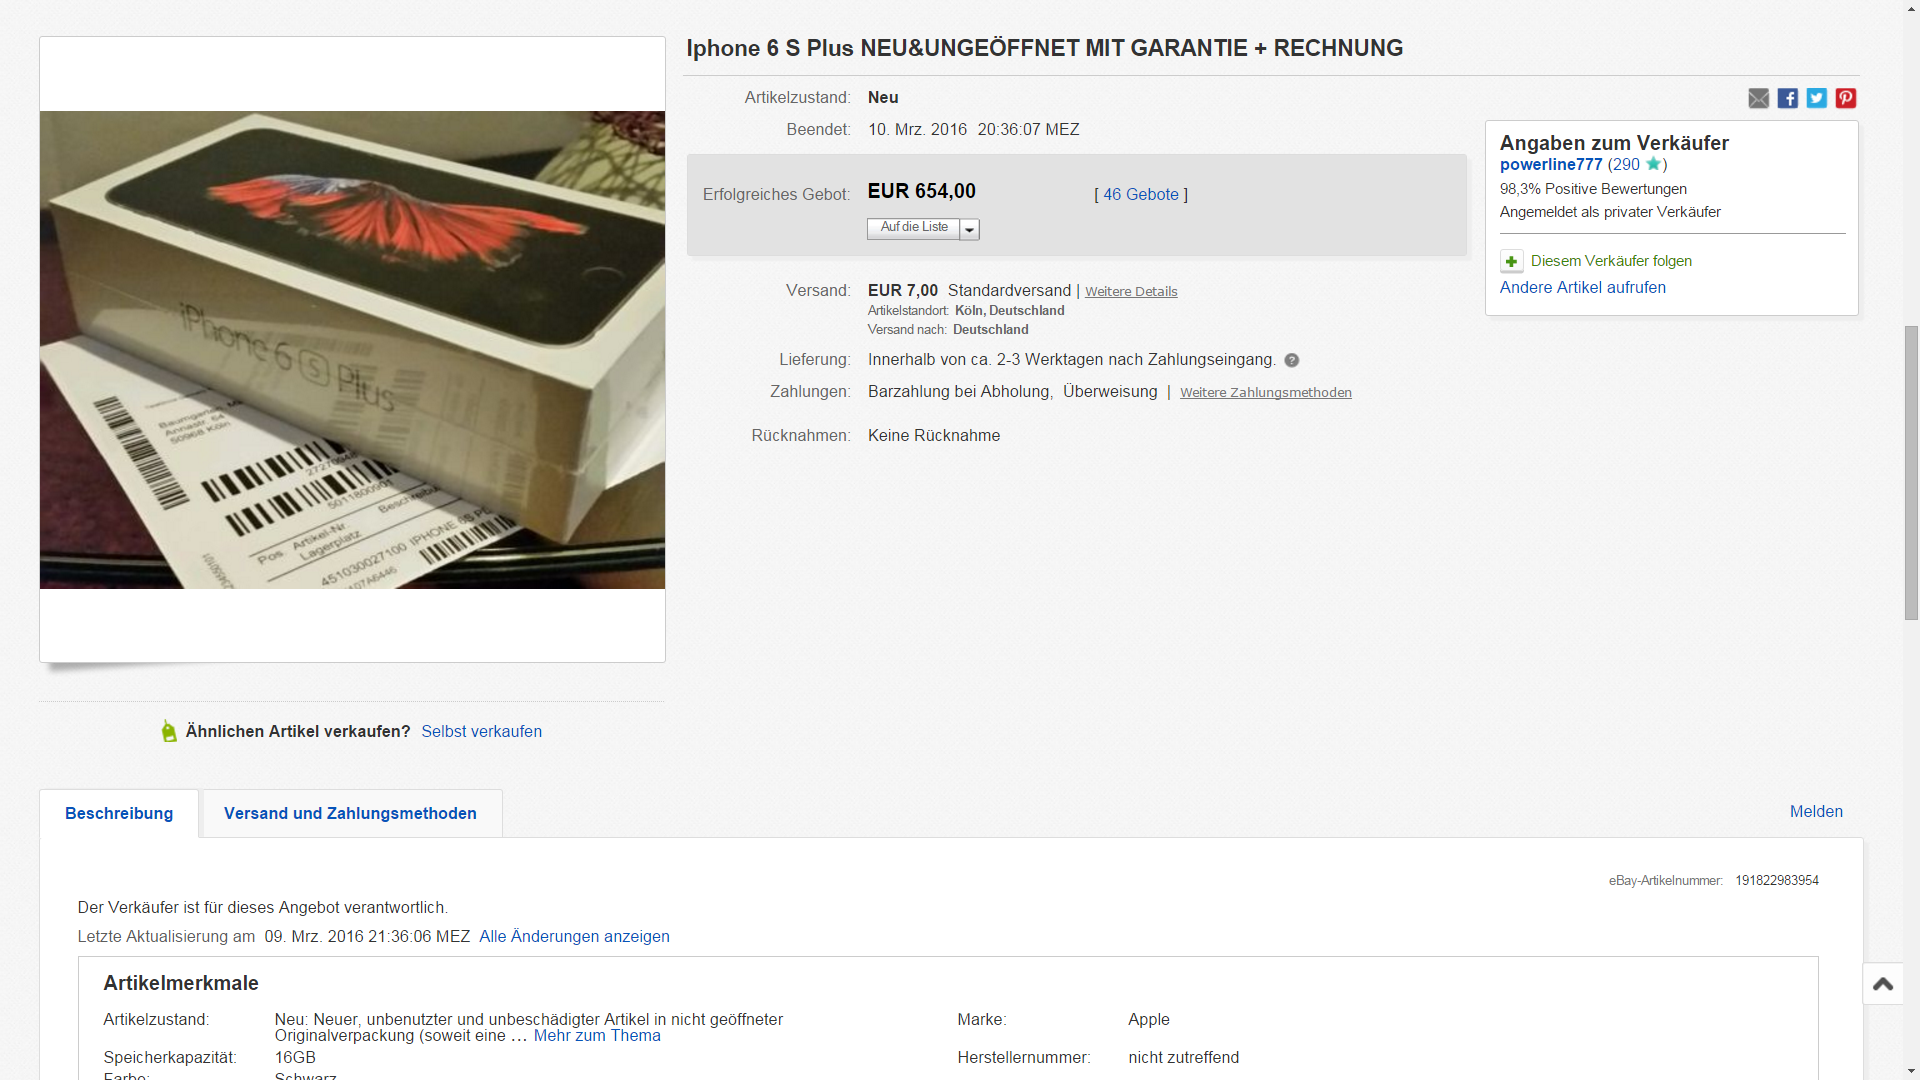
Task: Share listing on Pinterest icon
Action: [x=1845, y=98]
